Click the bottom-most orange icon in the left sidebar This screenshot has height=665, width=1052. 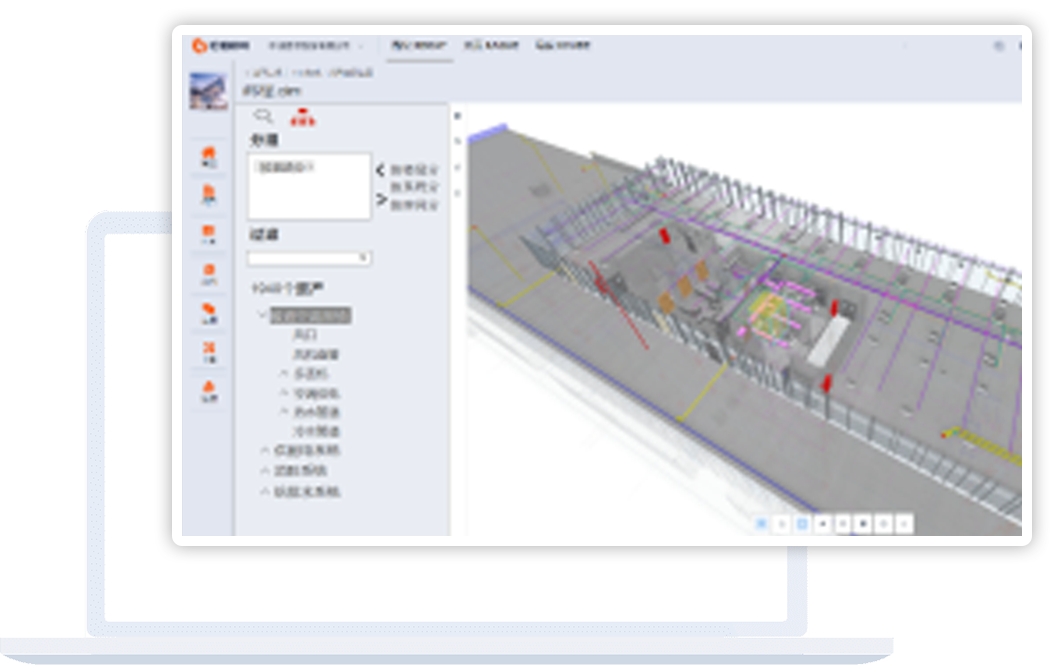point(209,390)
